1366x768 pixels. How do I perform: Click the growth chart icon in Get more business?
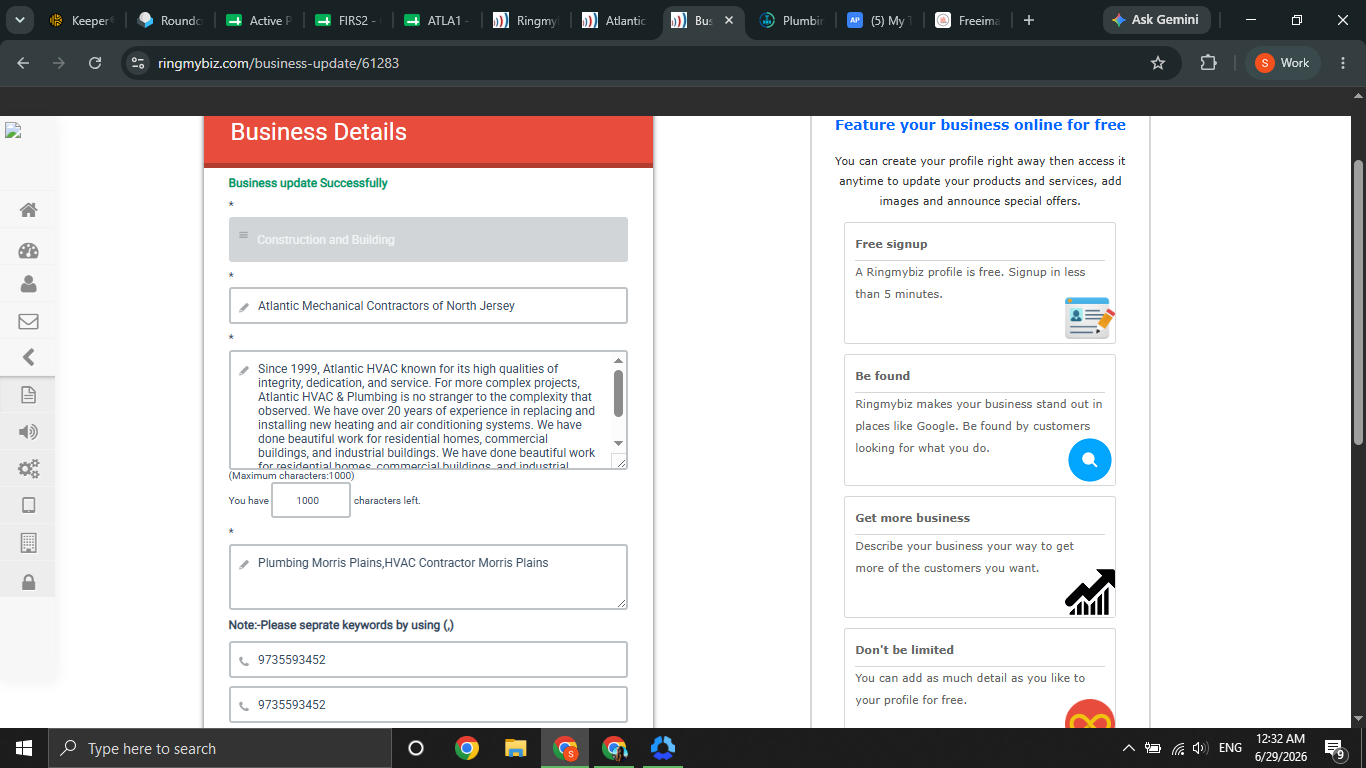click(x=1090, y=592)
